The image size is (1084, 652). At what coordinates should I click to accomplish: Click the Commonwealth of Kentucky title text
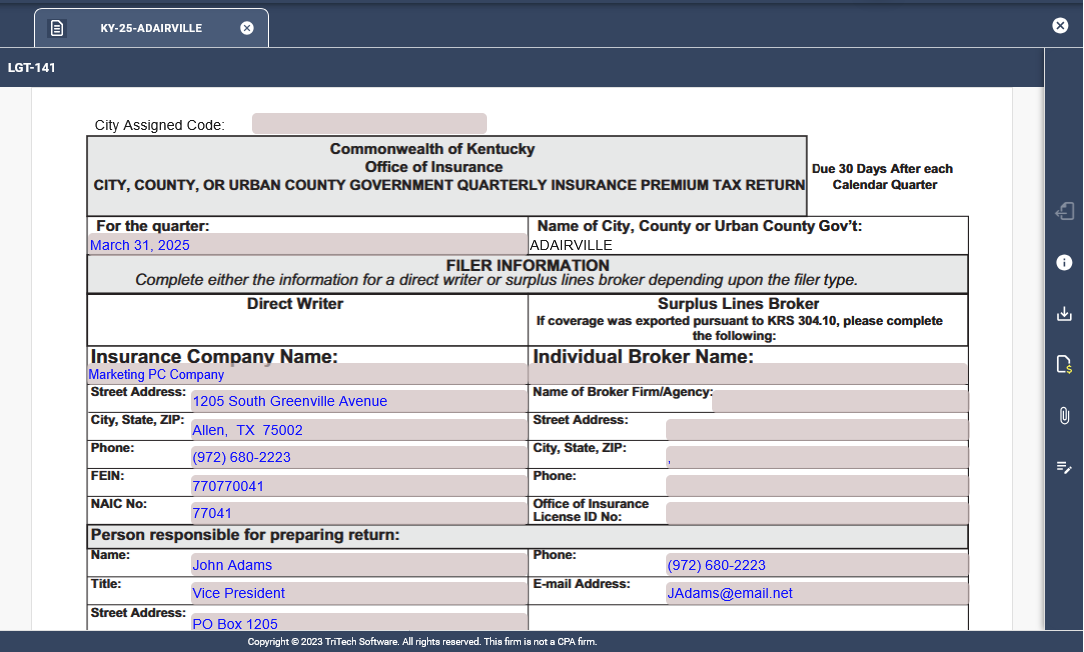pos(432,149)
